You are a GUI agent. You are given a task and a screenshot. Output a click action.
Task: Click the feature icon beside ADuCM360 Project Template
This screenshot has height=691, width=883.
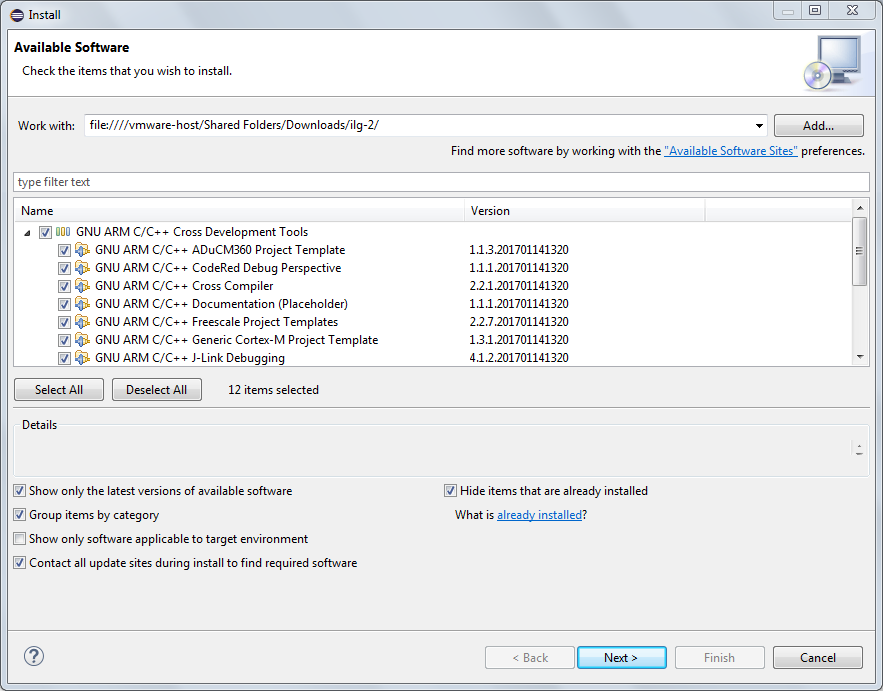[x=83, y=250]
